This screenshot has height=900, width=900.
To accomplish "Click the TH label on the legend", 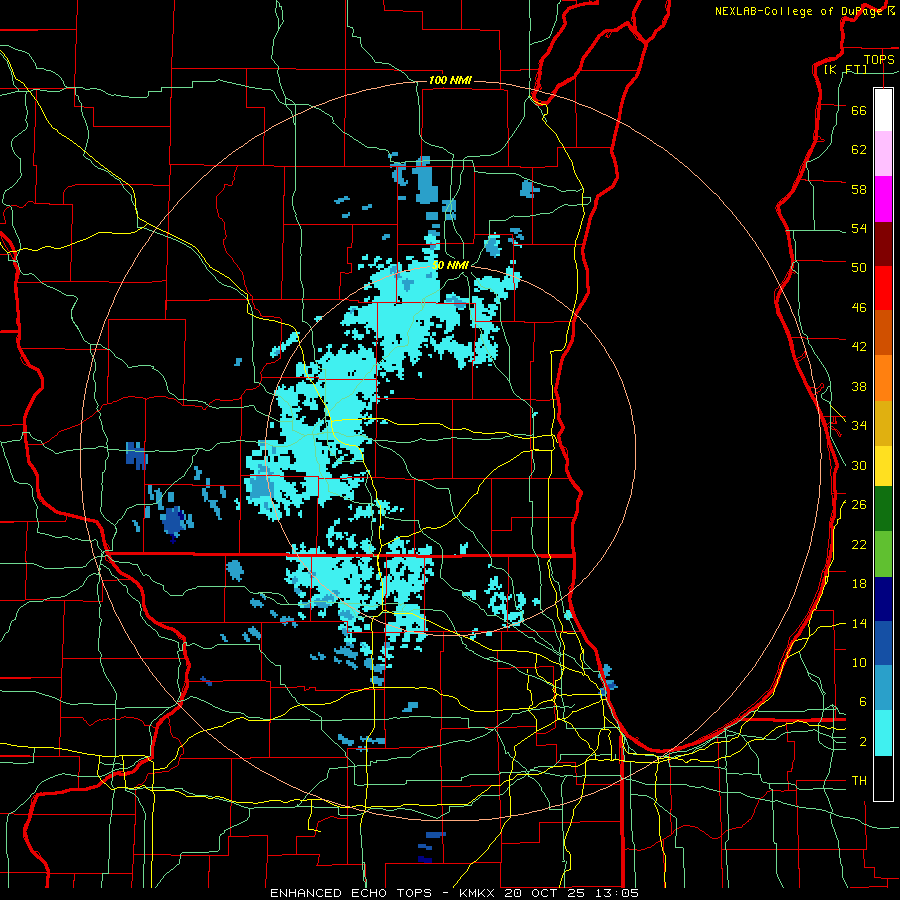I will coord(859,781).
